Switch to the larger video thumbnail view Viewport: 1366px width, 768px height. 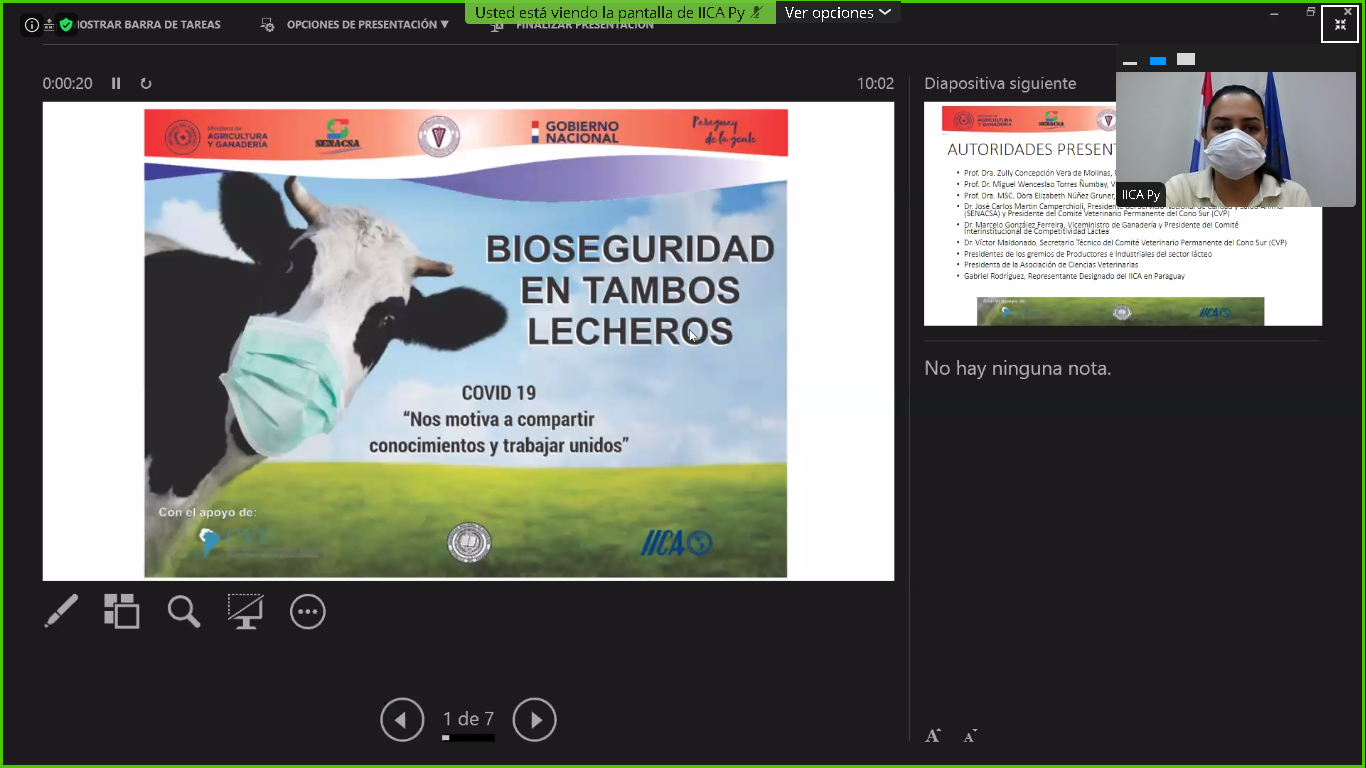click(1186, 60)
